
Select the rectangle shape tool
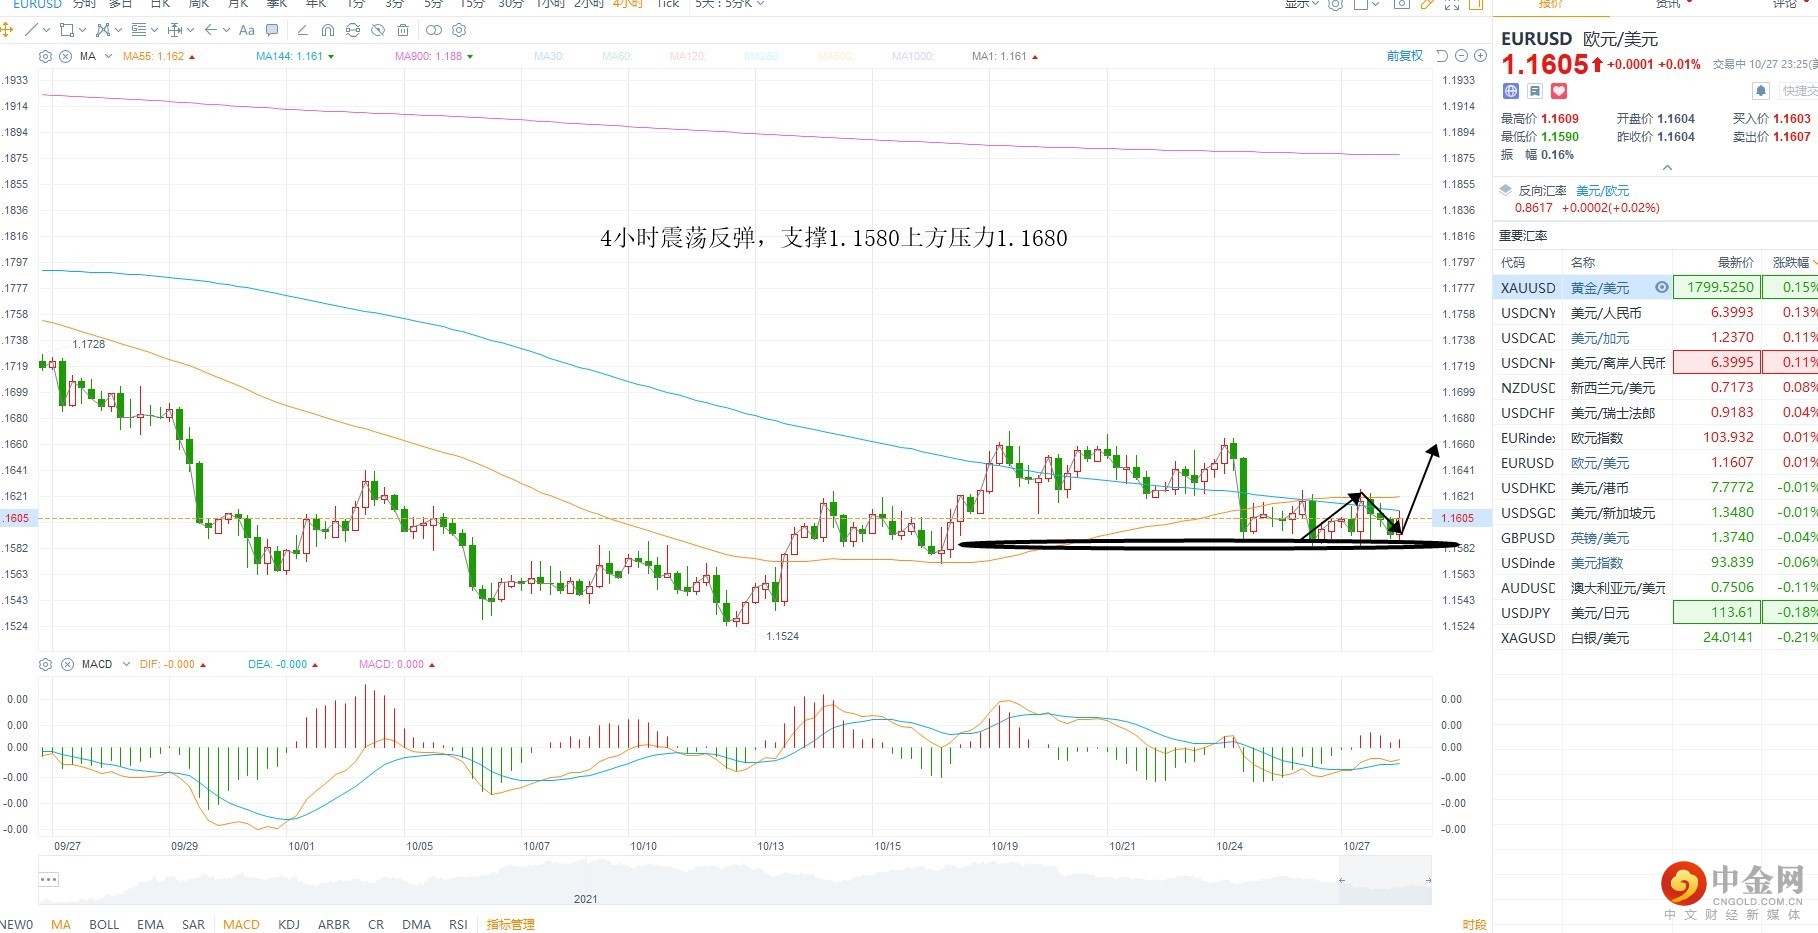[66, 30]
